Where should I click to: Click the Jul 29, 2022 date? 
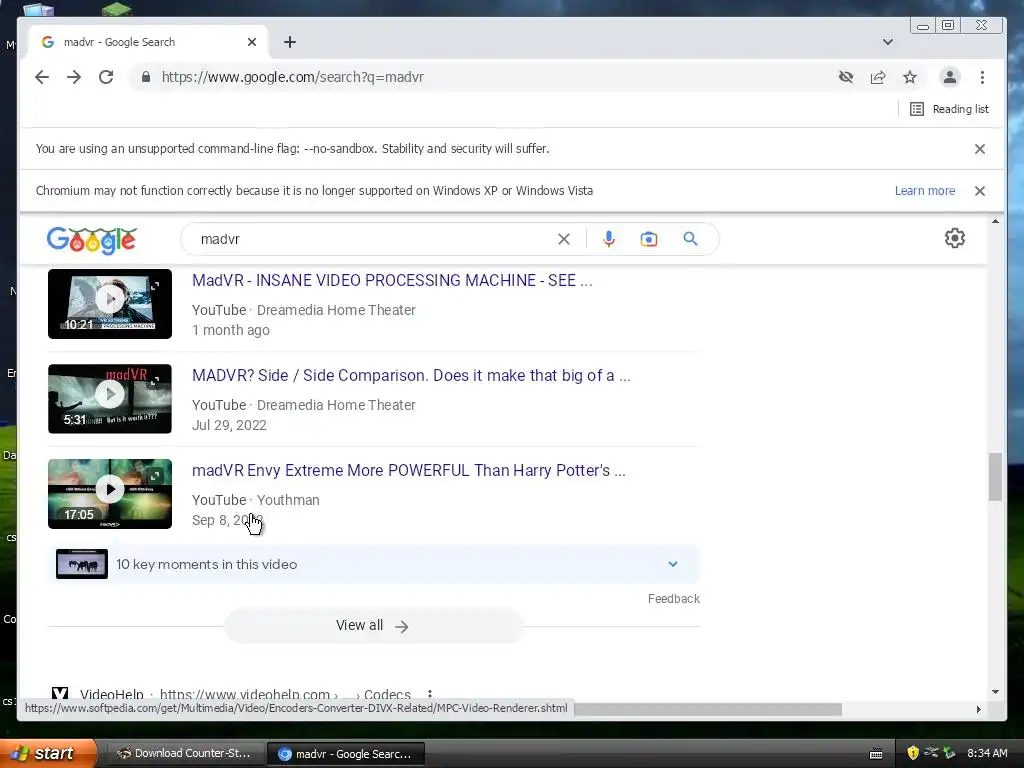pos(229,425)
